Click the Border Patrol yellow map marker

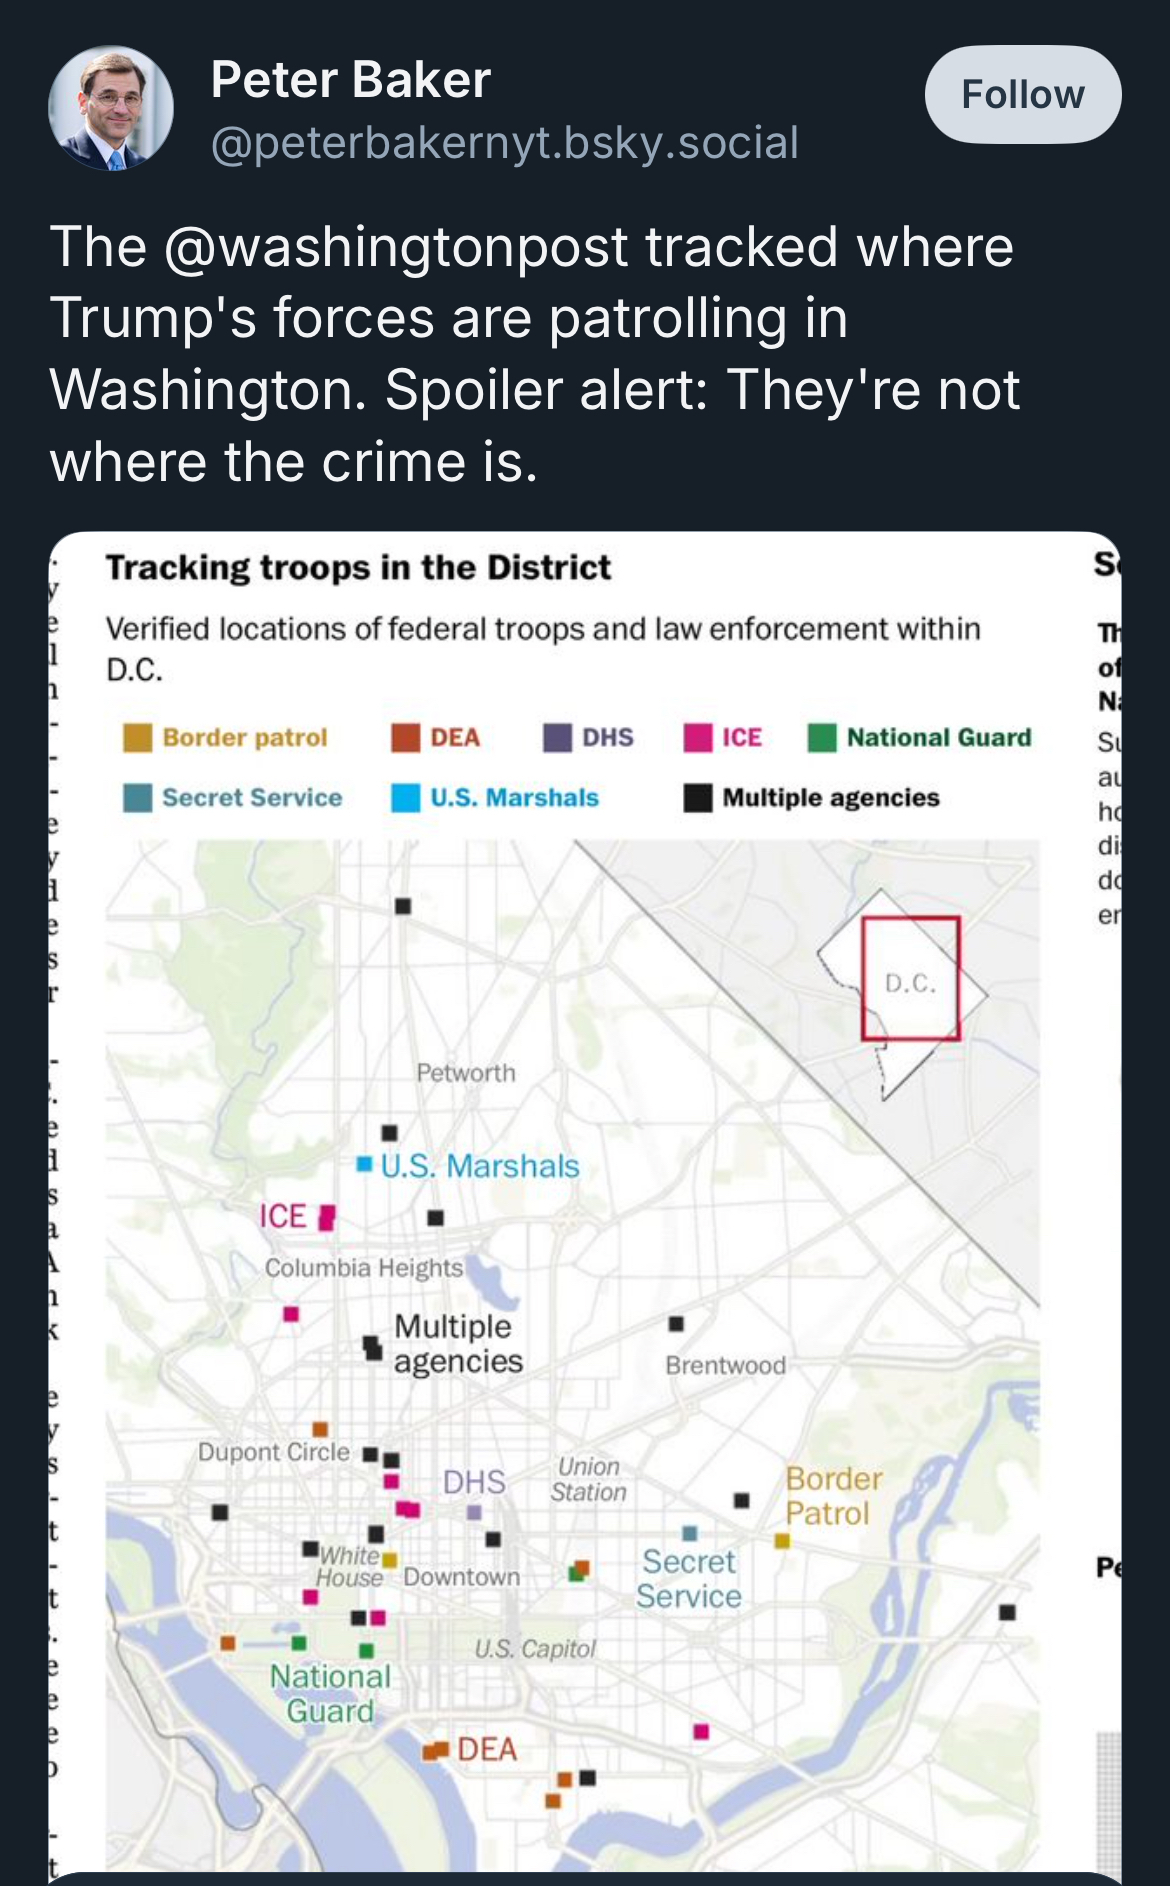(782, 1541)
